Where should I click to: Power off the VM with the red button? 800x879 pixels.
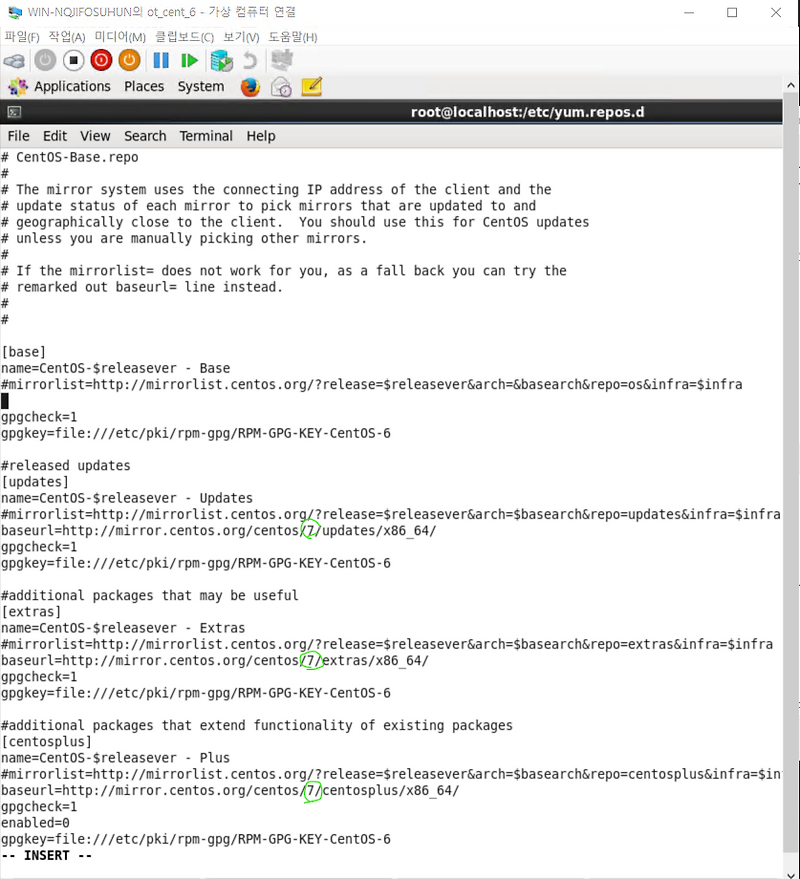(100, 60)
